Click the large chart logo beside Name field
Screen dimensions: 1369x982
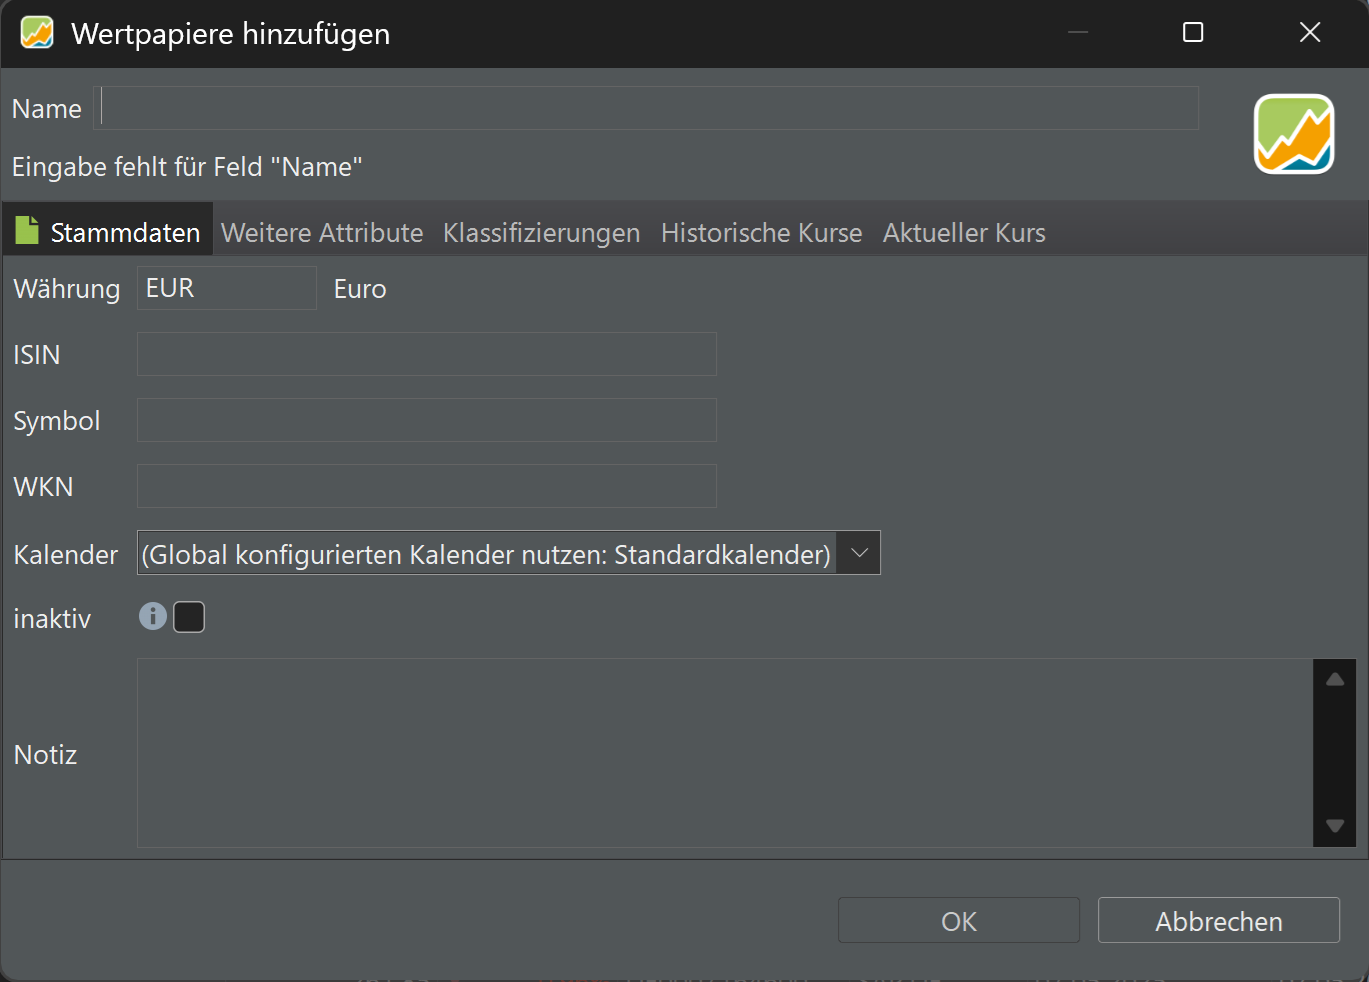pos(1294,134)
